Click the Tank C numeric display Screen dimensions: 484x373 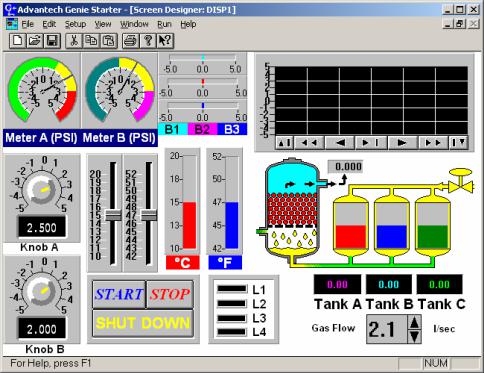(x=439, y=284)
